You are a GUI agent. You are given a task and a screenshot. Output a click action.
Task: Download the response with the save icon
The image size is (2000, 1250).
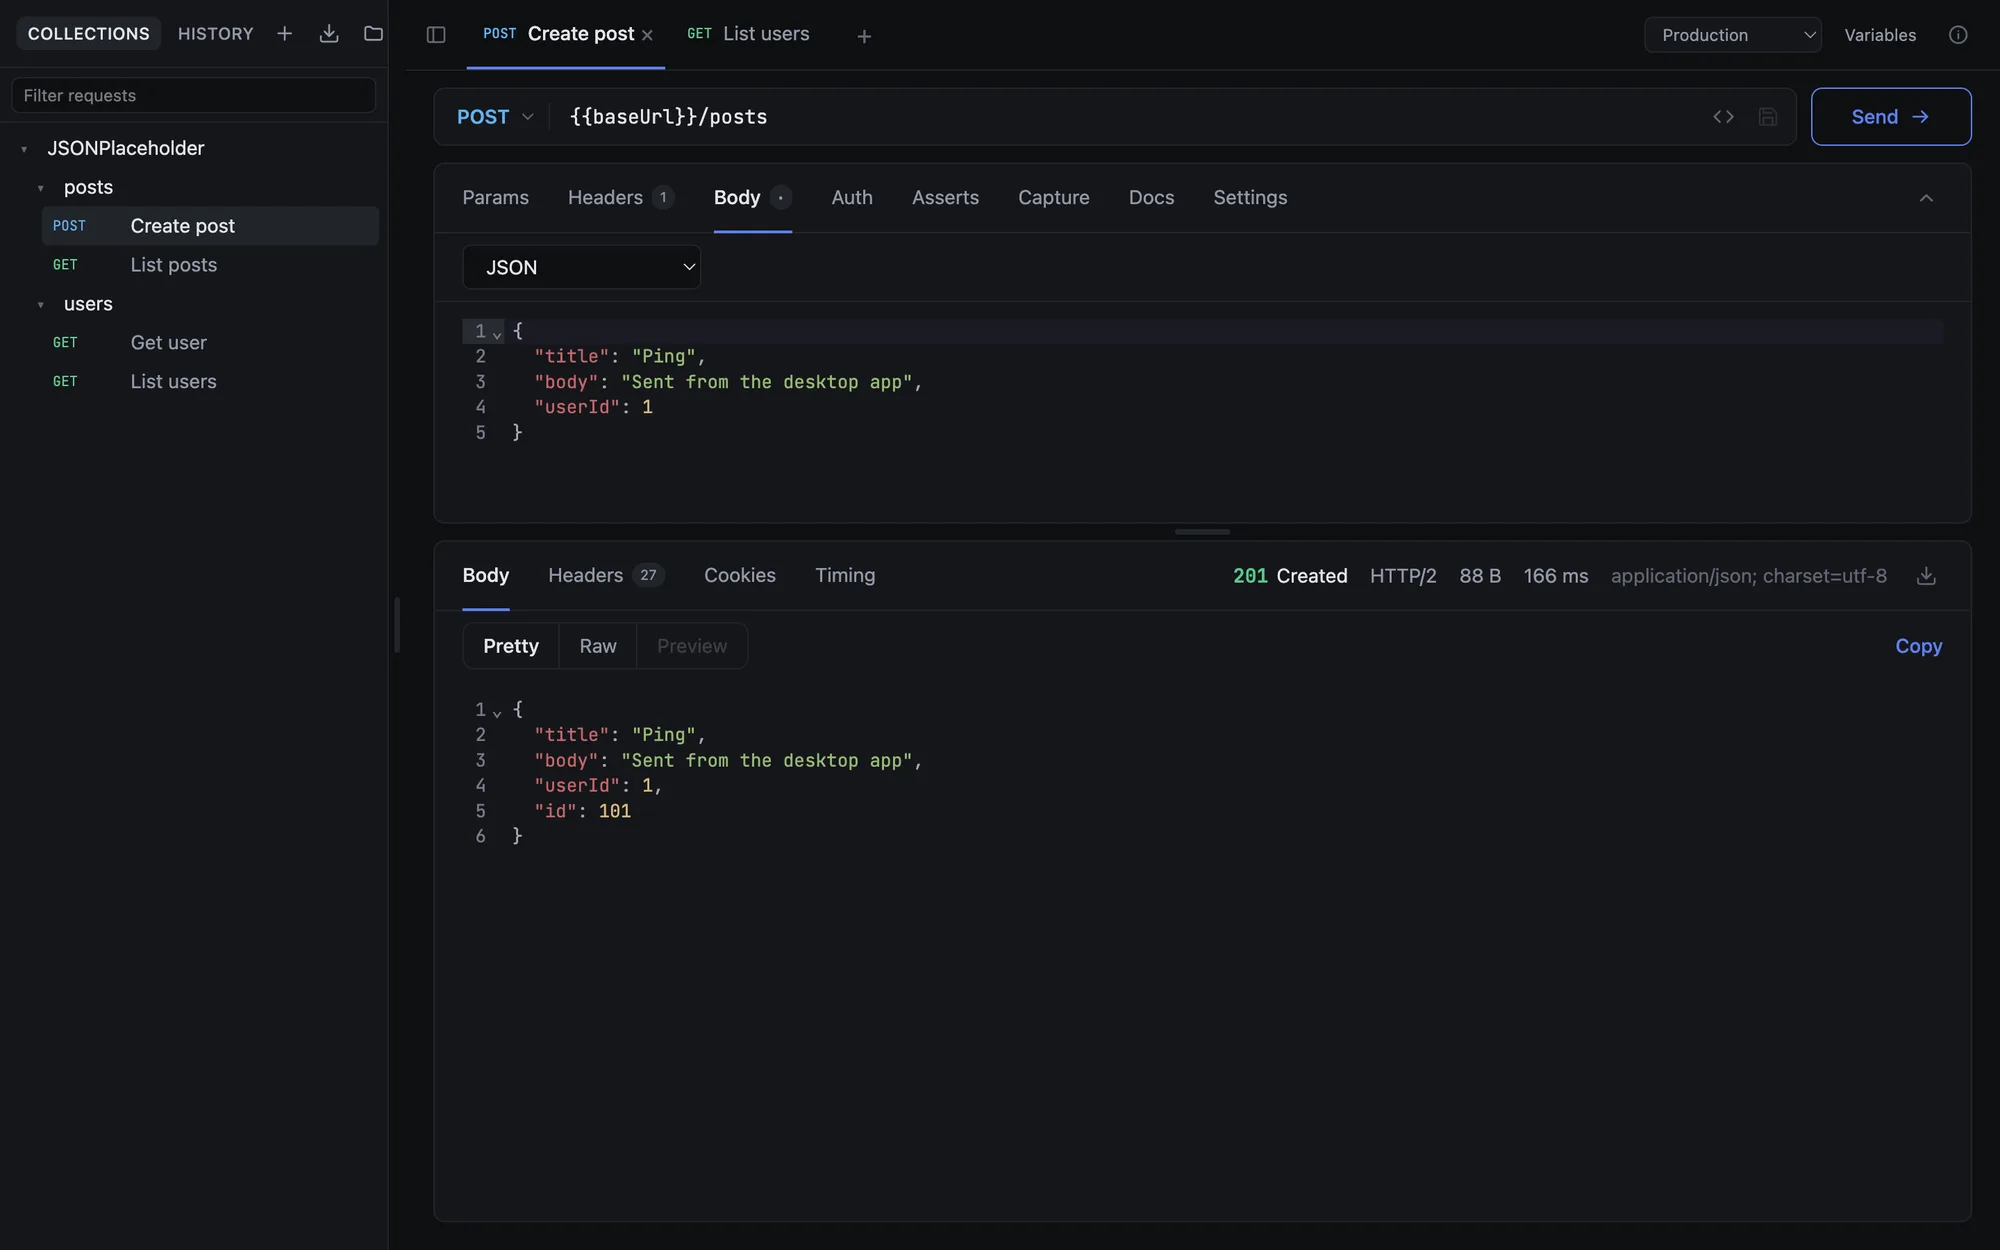pos(1926,576)
